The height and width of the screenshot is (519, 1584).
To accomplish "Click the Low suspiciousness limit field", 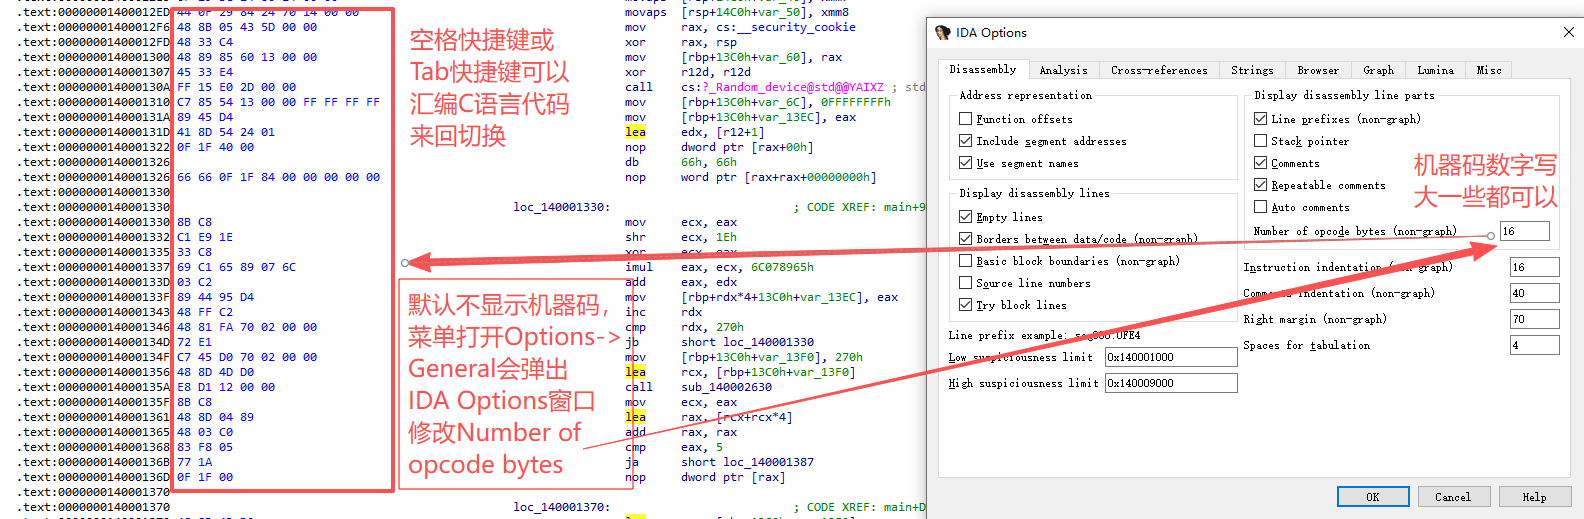I will tap(1171, 357).
